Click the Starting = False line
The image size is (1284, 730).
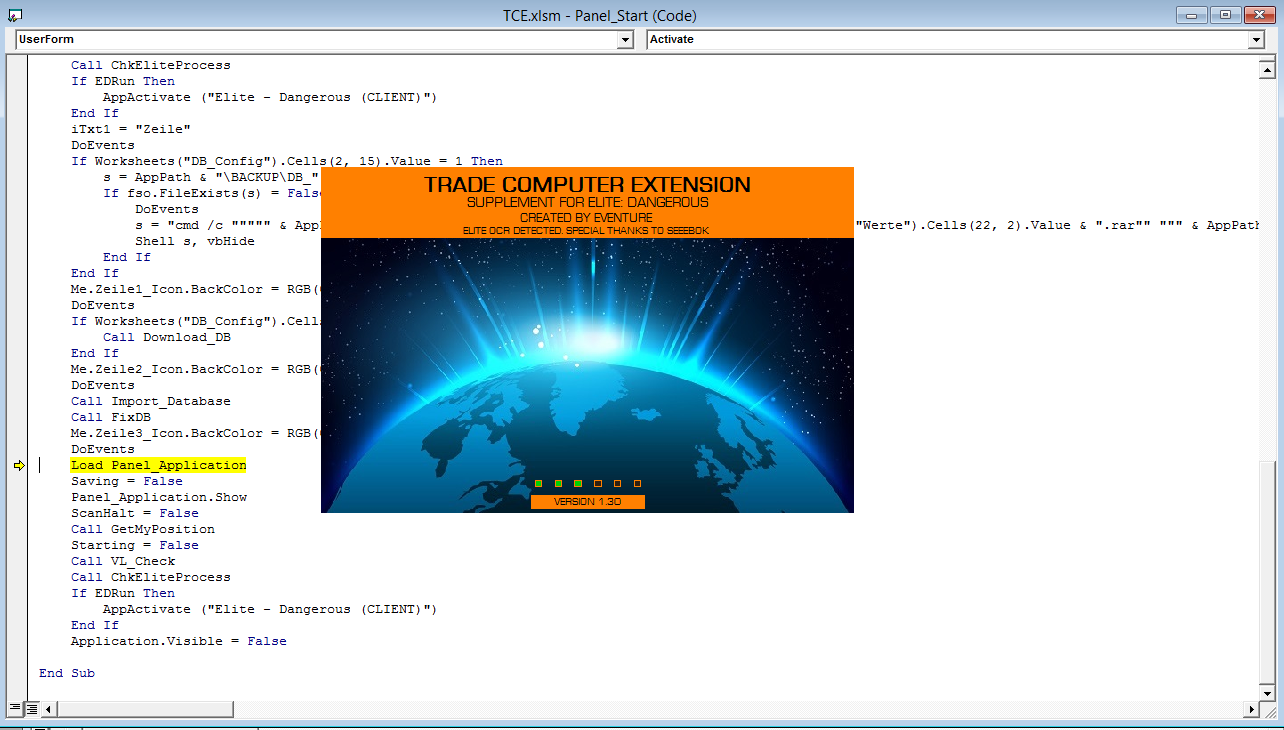point(134,545)
